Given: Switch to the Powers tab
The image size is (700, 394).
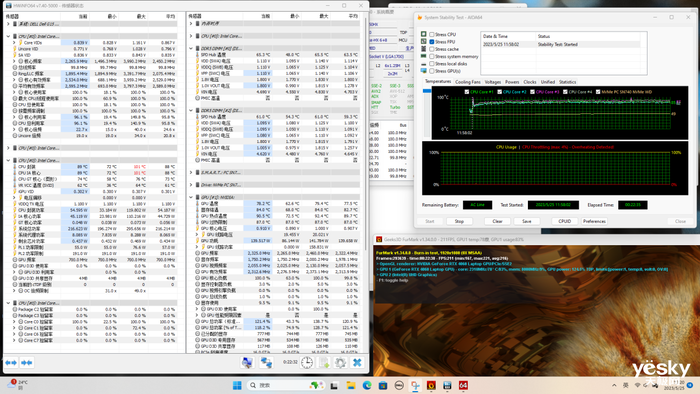Looking at the screenshot, I should 512,82.
